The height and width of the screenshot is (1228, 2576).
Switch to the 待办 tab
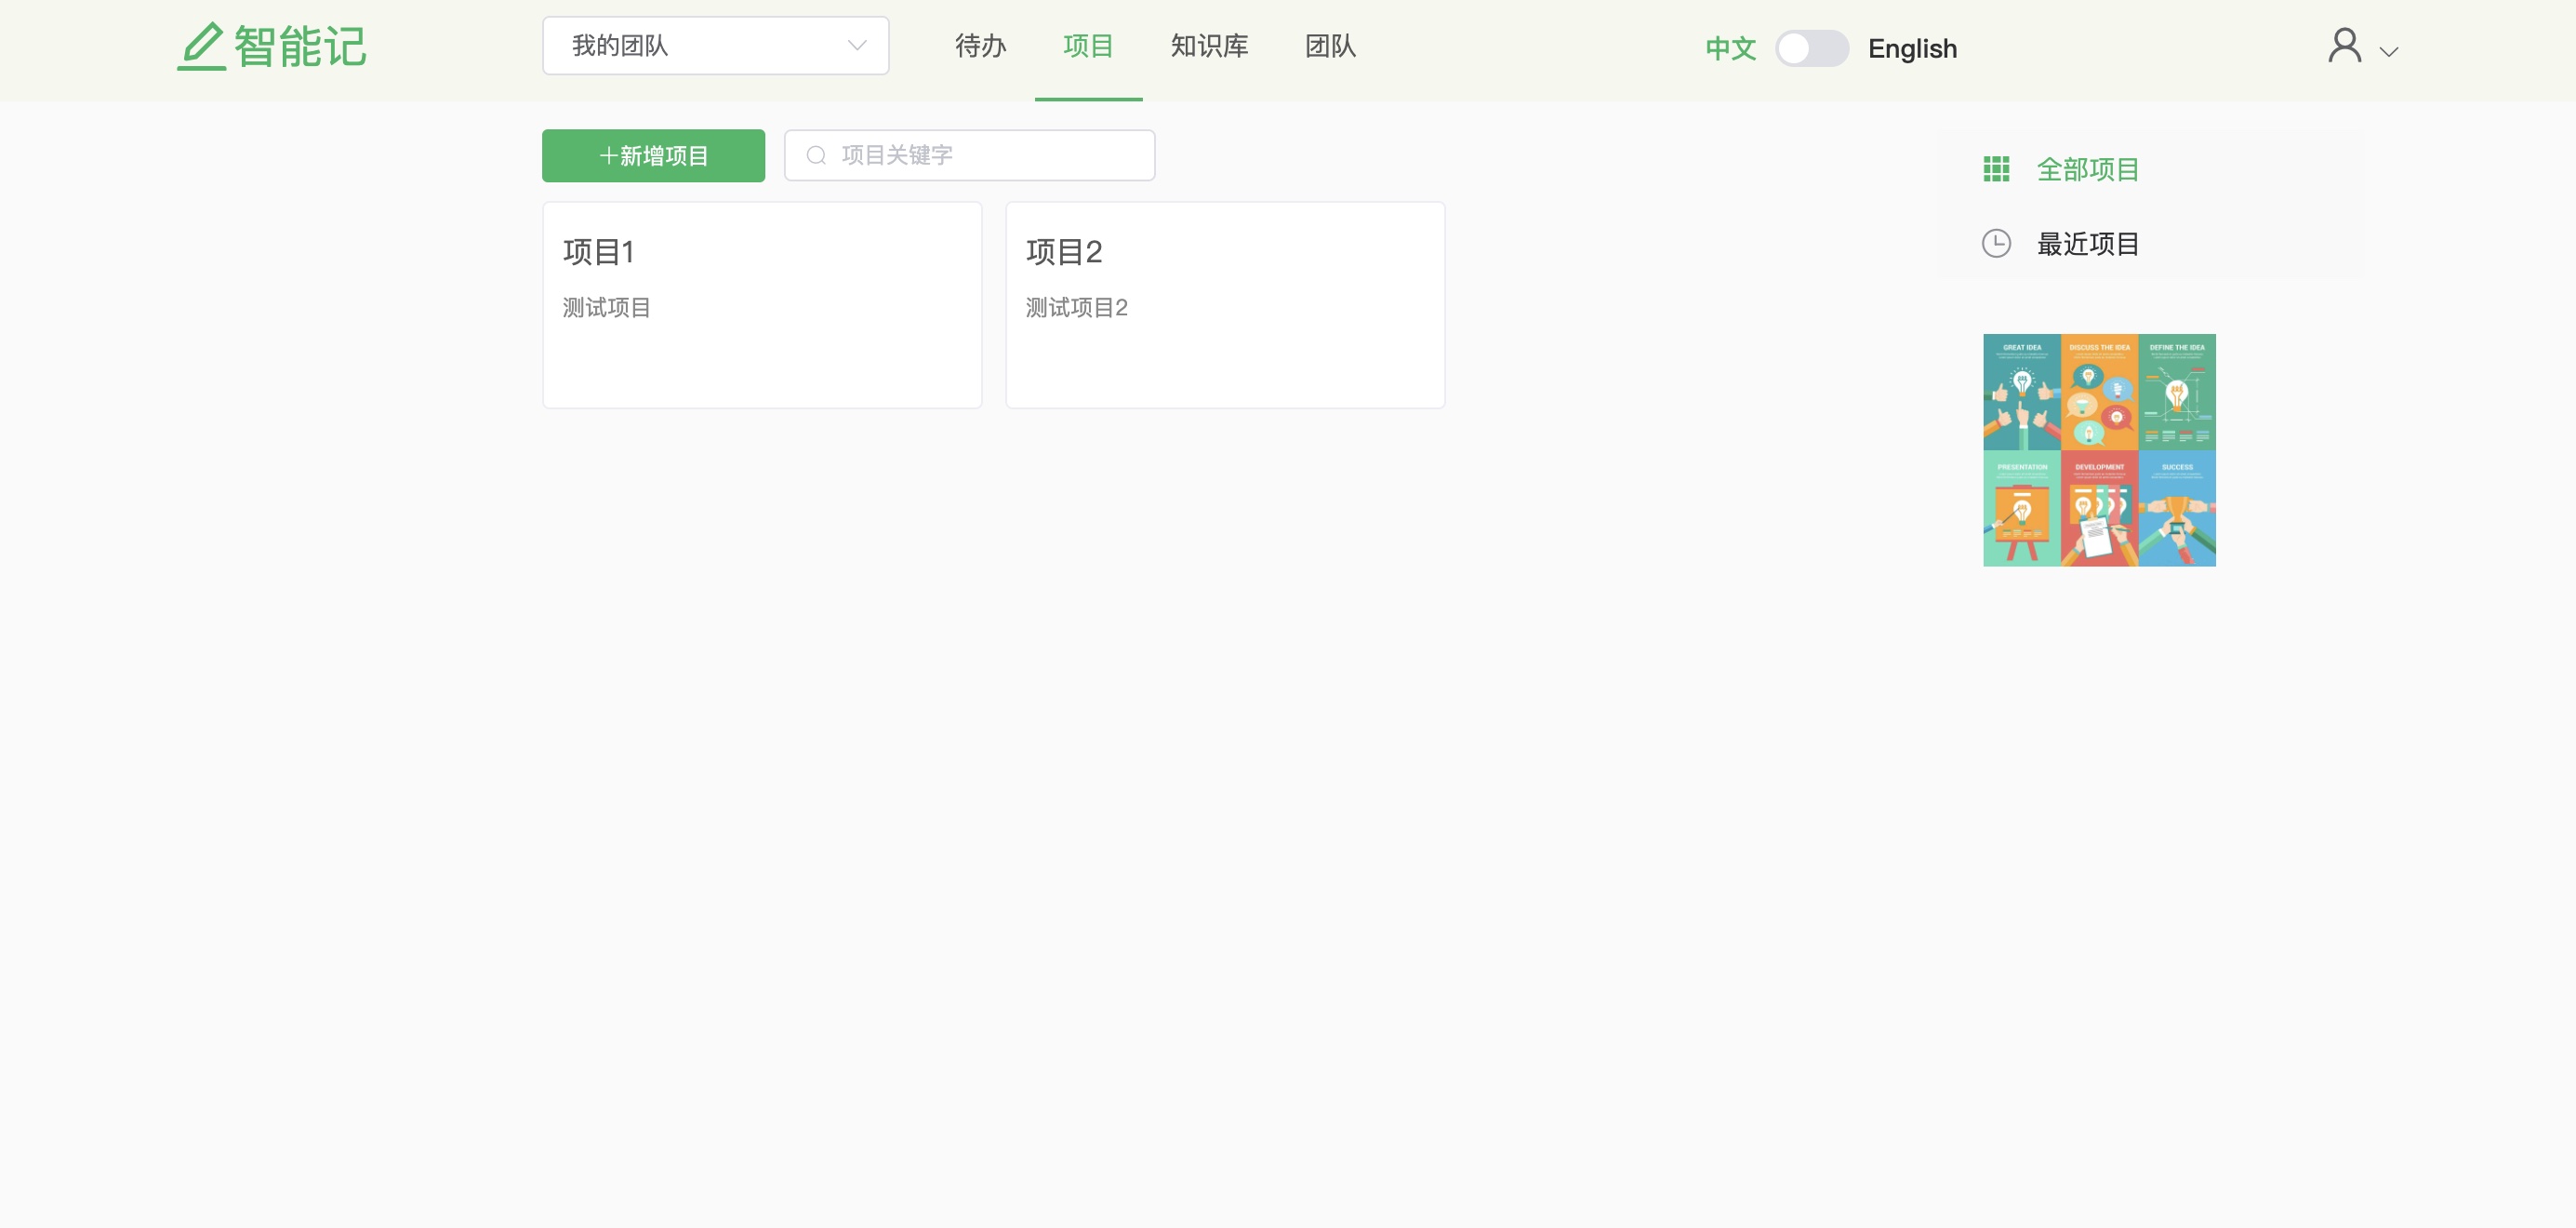(x=980, y=46)
